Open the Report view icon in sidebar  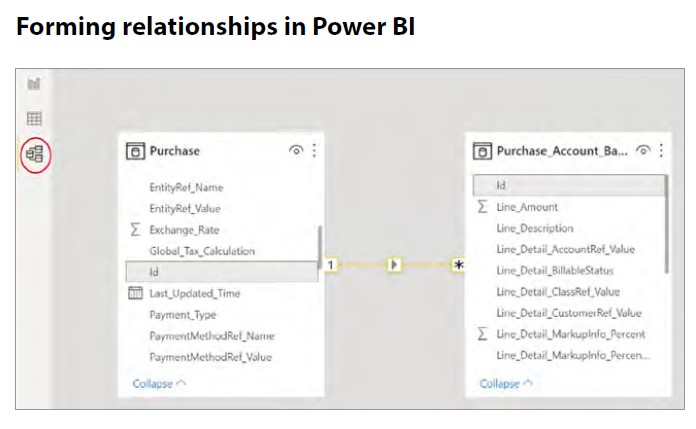click(34, 86)
